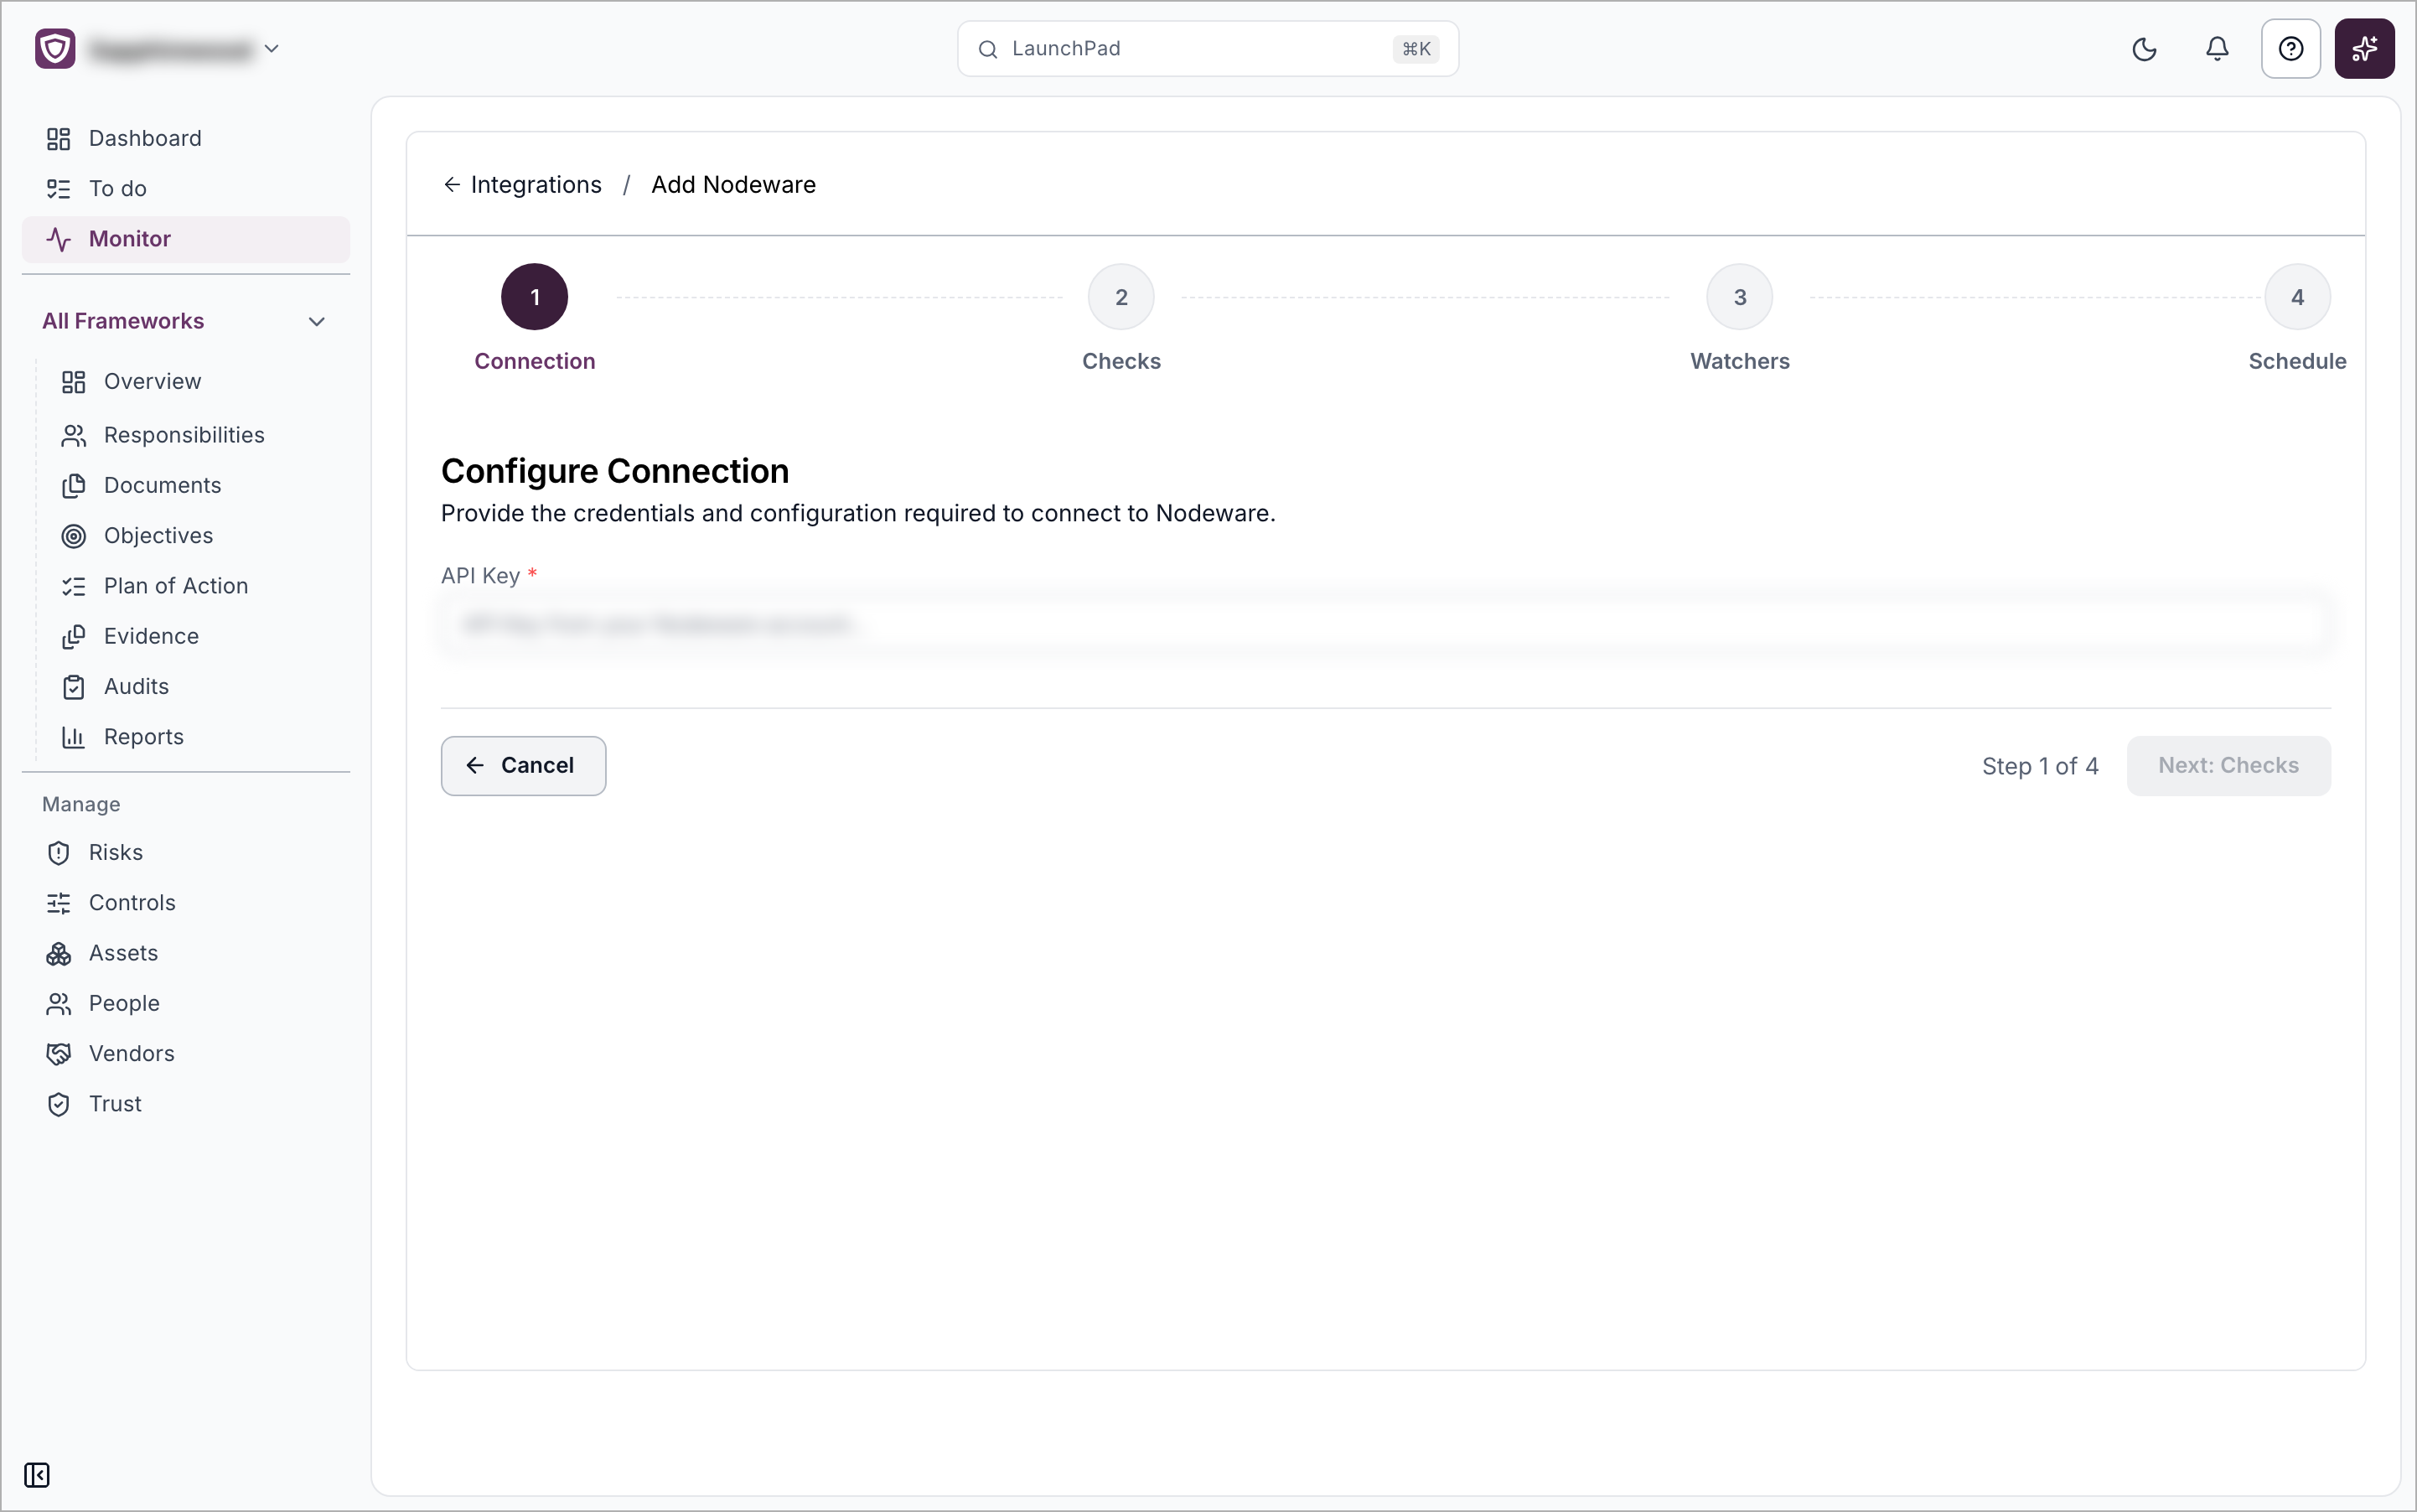Open the help question-mark button
This screenshot has width=2417, height=1512.
(x=2290, y=49)
